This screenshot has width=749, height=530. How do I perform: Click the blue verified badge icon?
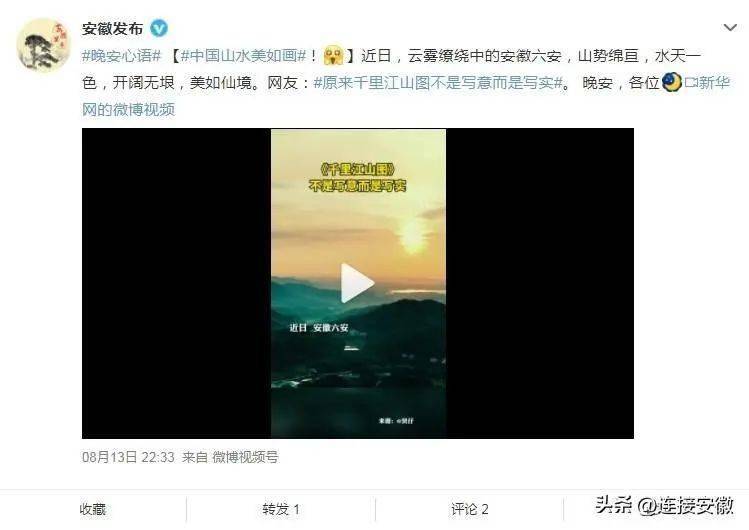tap(159, 29)
